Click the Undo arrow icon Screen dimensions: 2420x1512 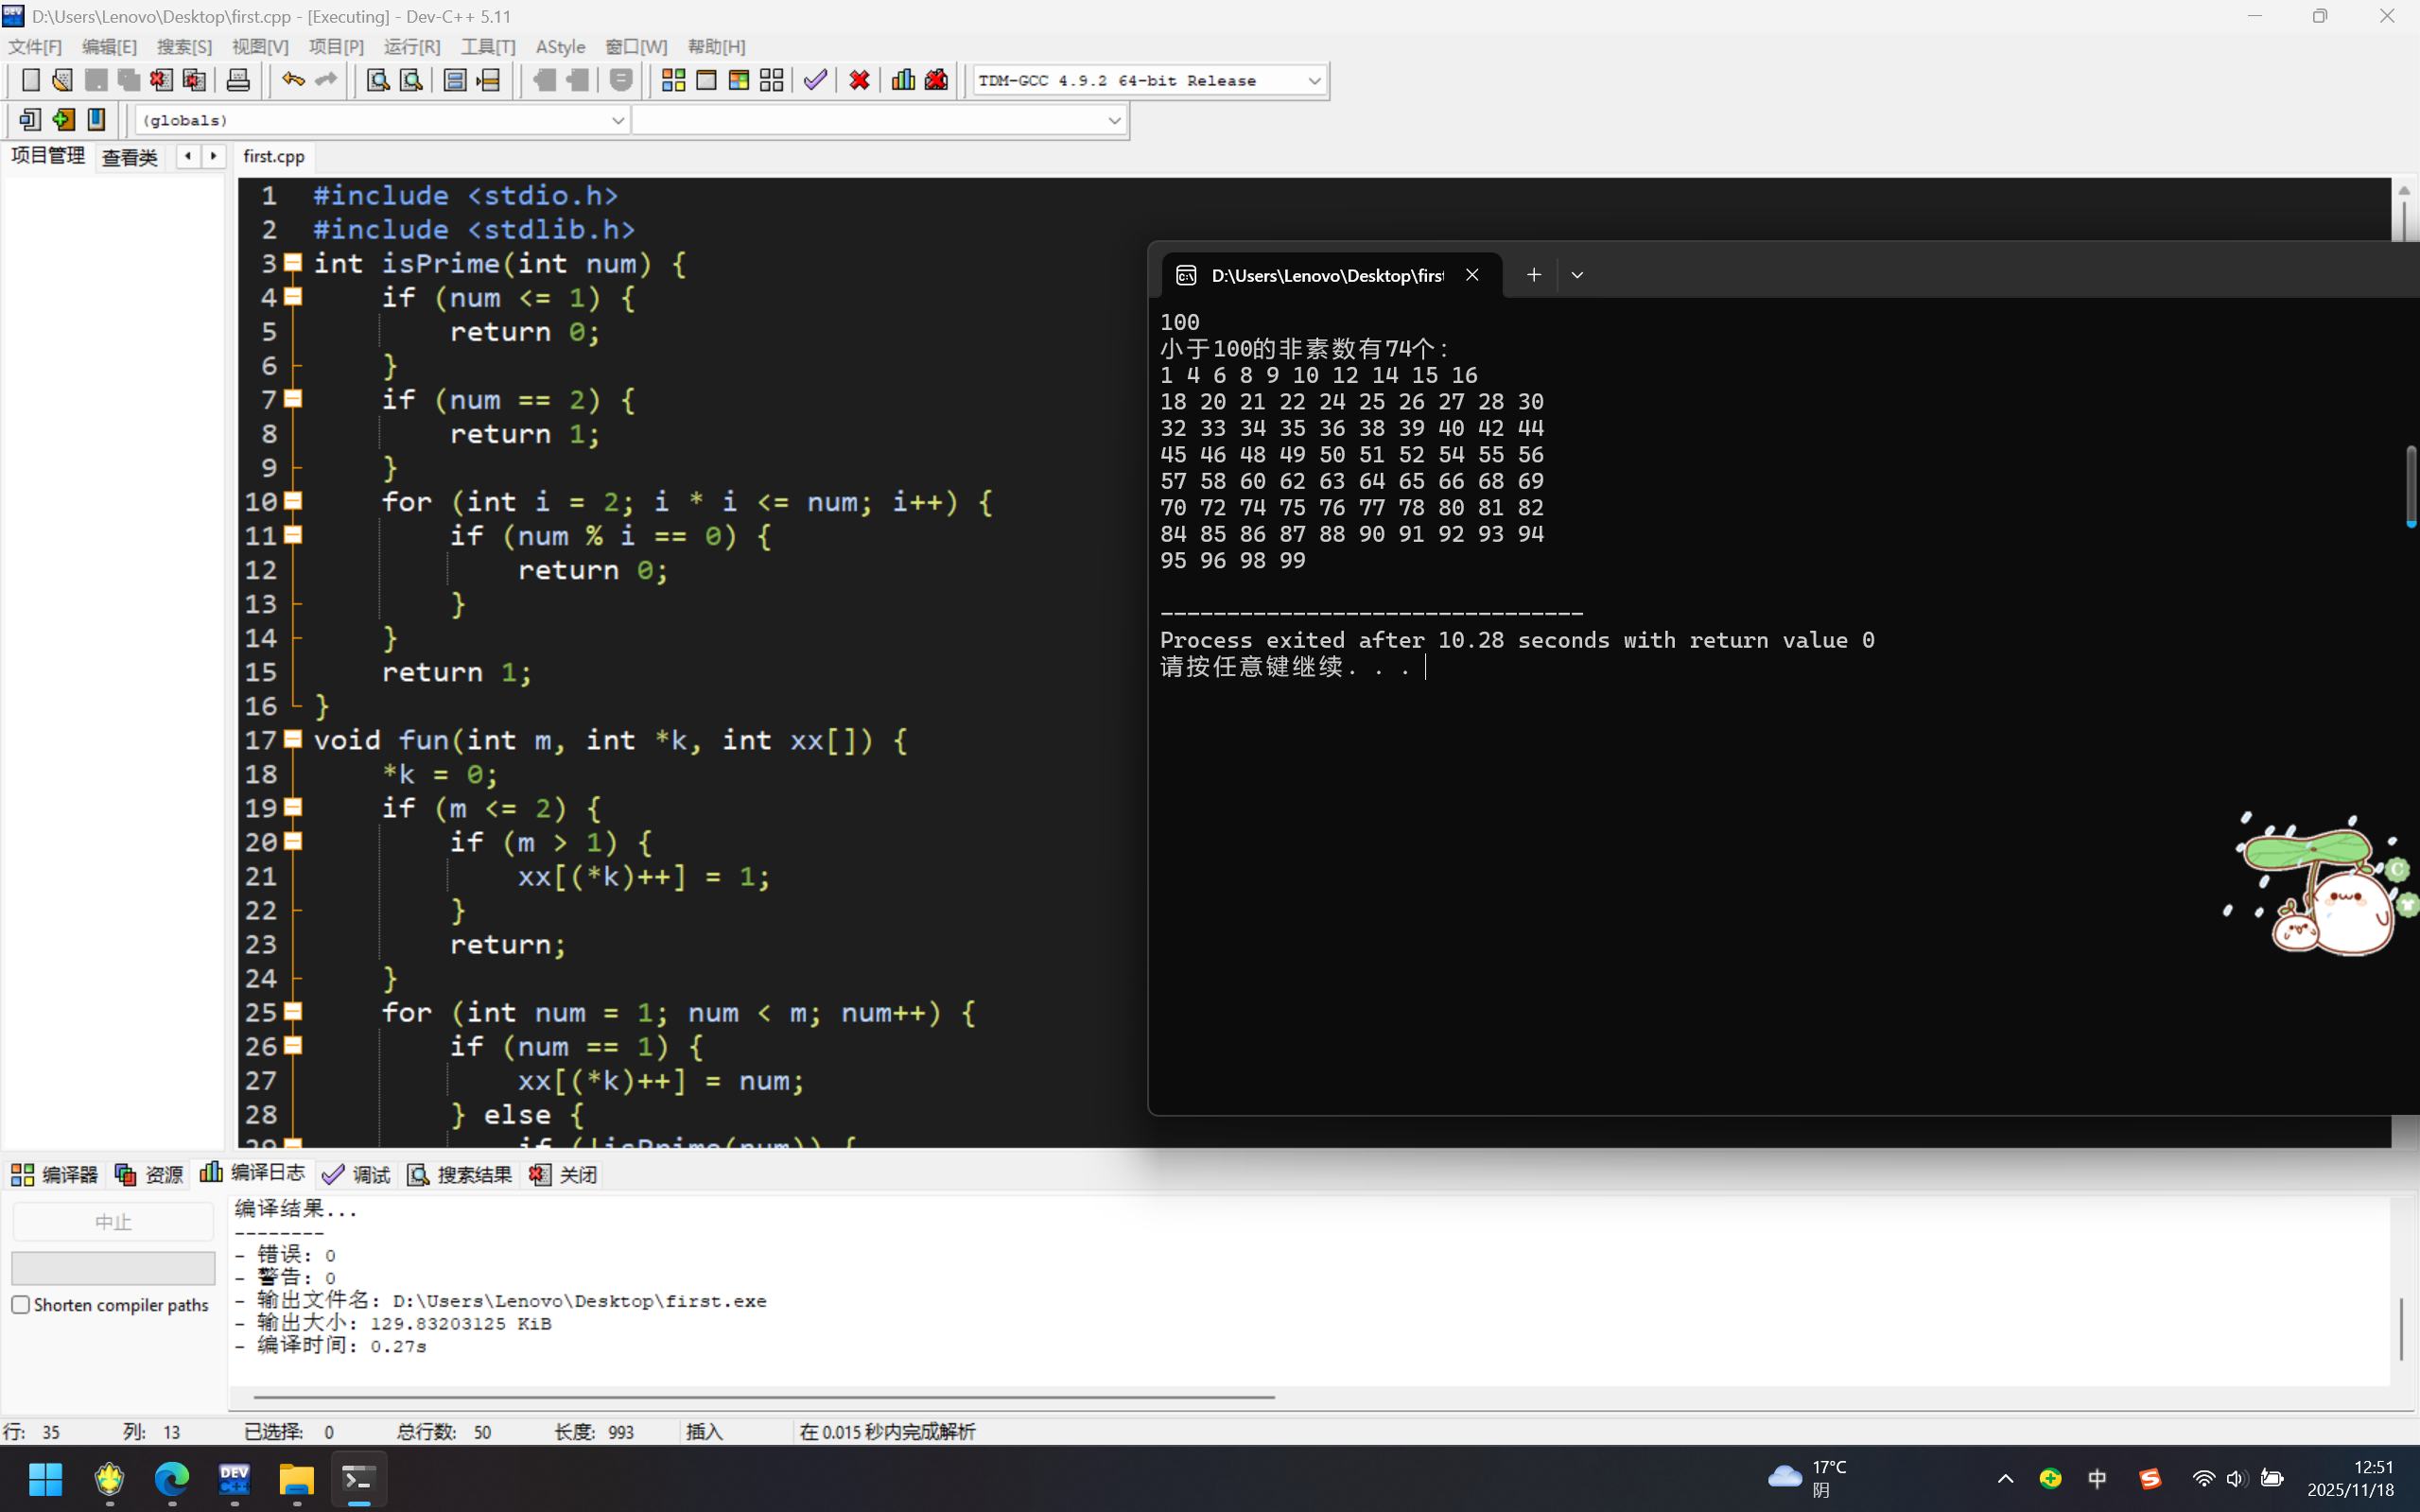coord(292,80)
